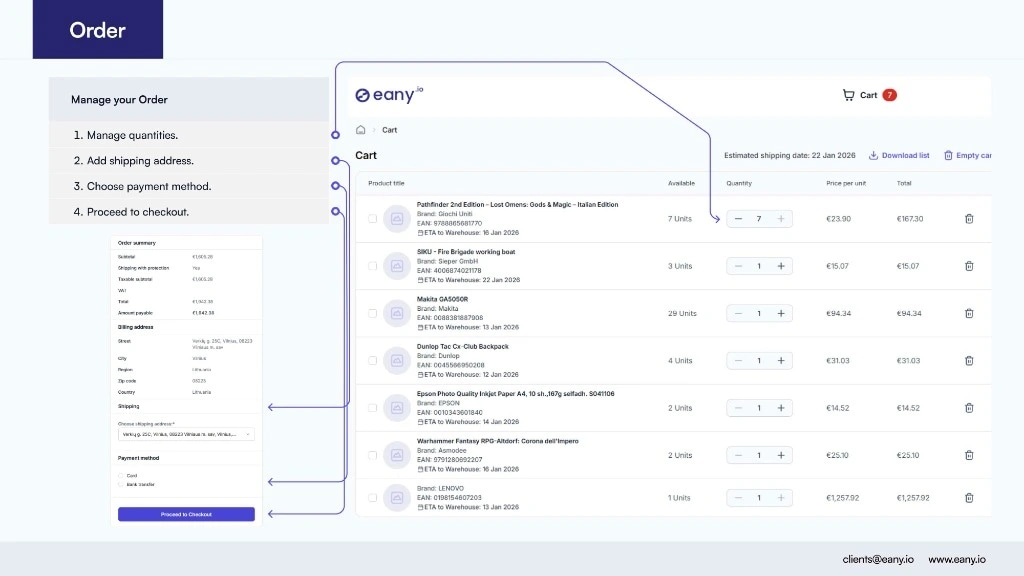Click quantity field for Pathfinder showing 7
The height and width of the screenshot is (576, 1024).
(759, 219)
